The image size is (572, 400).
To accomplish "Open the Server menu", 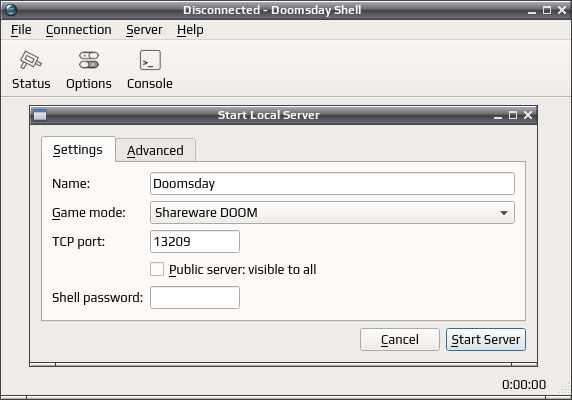I will coord(144,30).
